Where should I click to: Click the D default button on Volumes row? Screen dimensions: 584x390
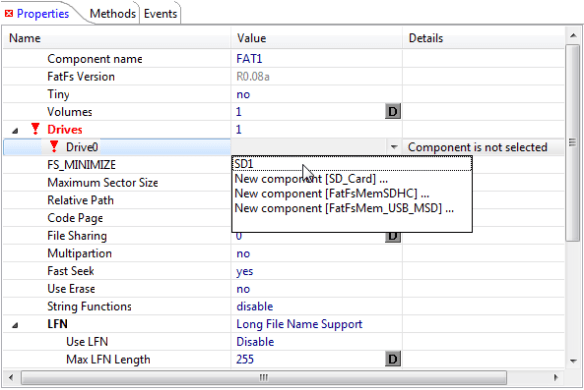click(x=393, y=112)
